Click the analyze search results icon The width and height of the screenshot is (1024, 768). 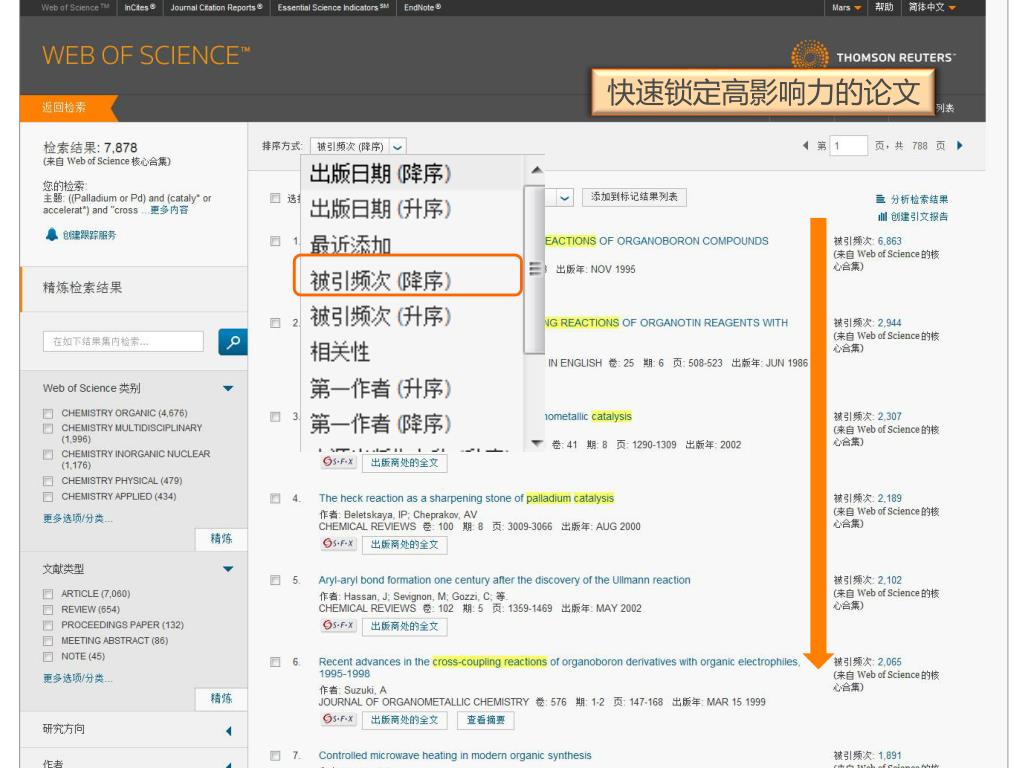point(881,199)
